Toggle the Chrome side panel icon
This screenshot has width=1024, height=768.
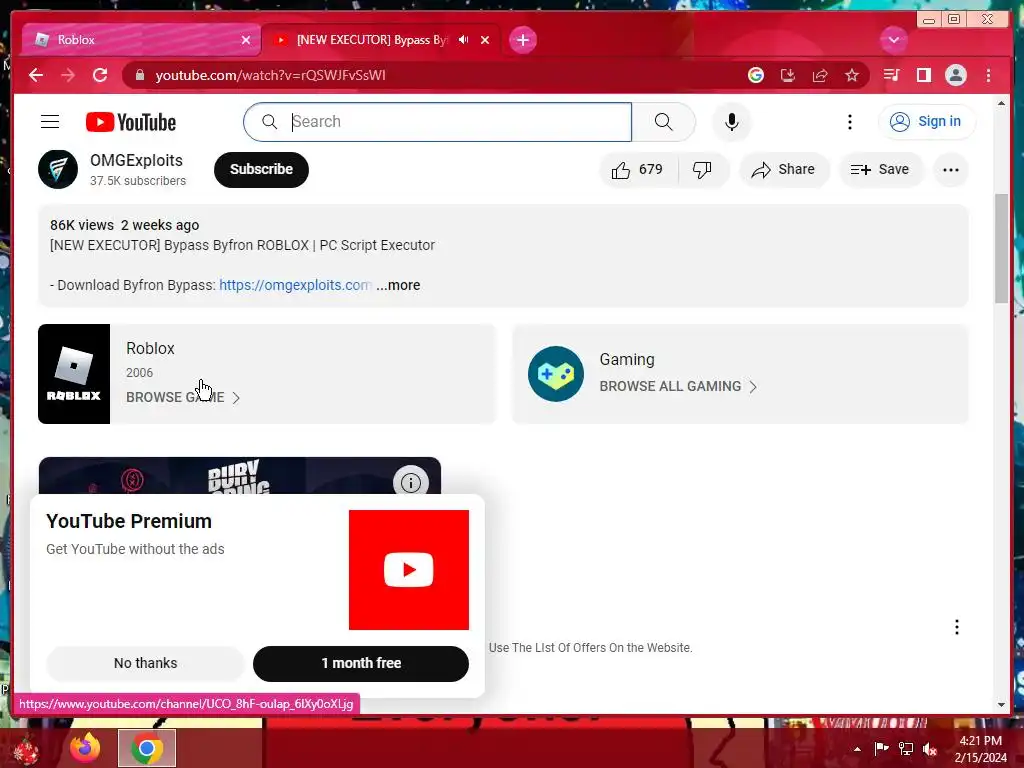923,75
